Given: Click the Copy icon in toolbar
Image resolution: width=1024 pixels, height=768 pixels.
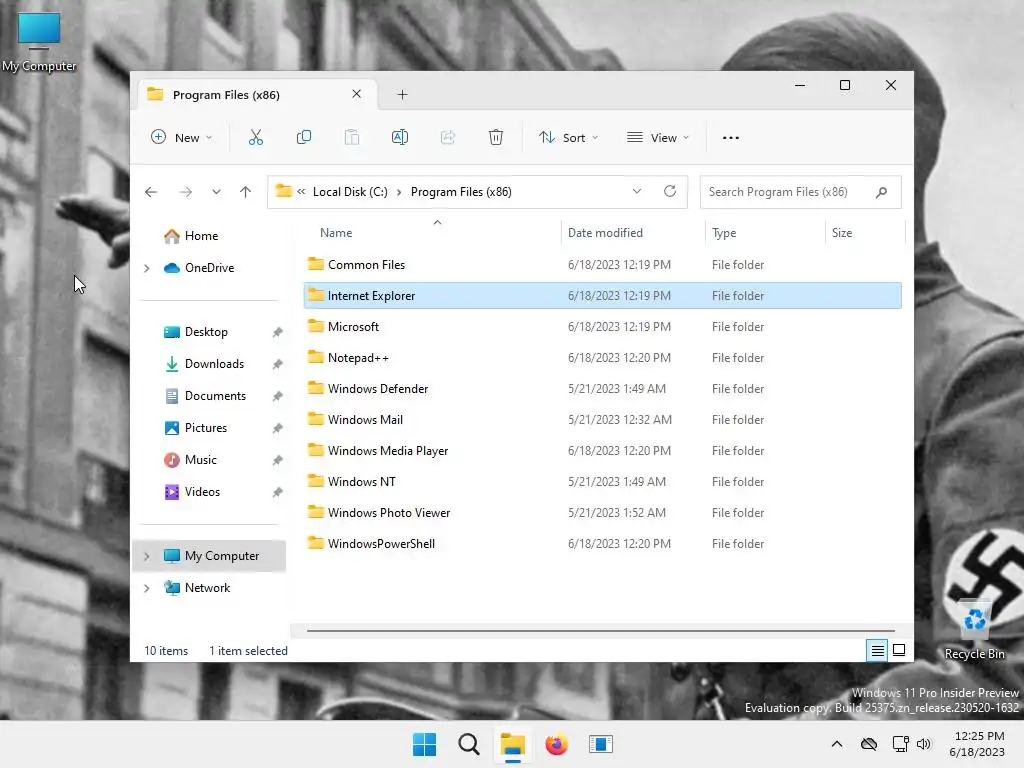Looking at the screenshot, I should (x=304, y=137).
